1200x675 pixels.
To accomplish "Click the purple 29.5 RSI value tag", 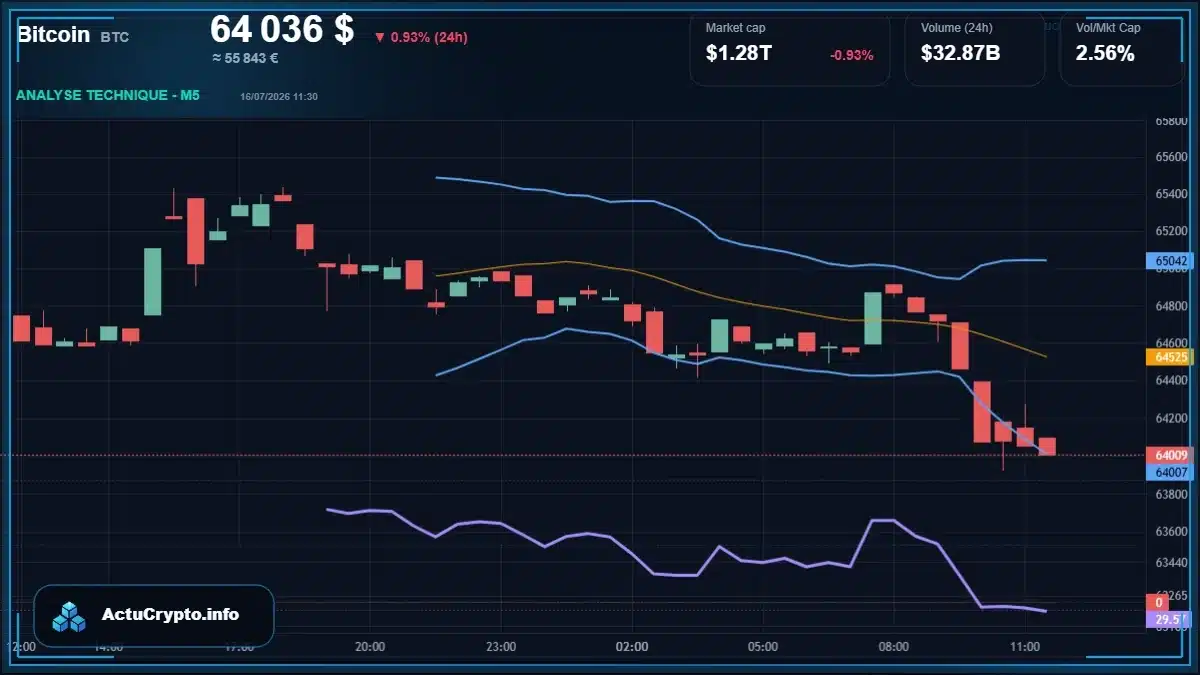I will [x=1171, y=620].
